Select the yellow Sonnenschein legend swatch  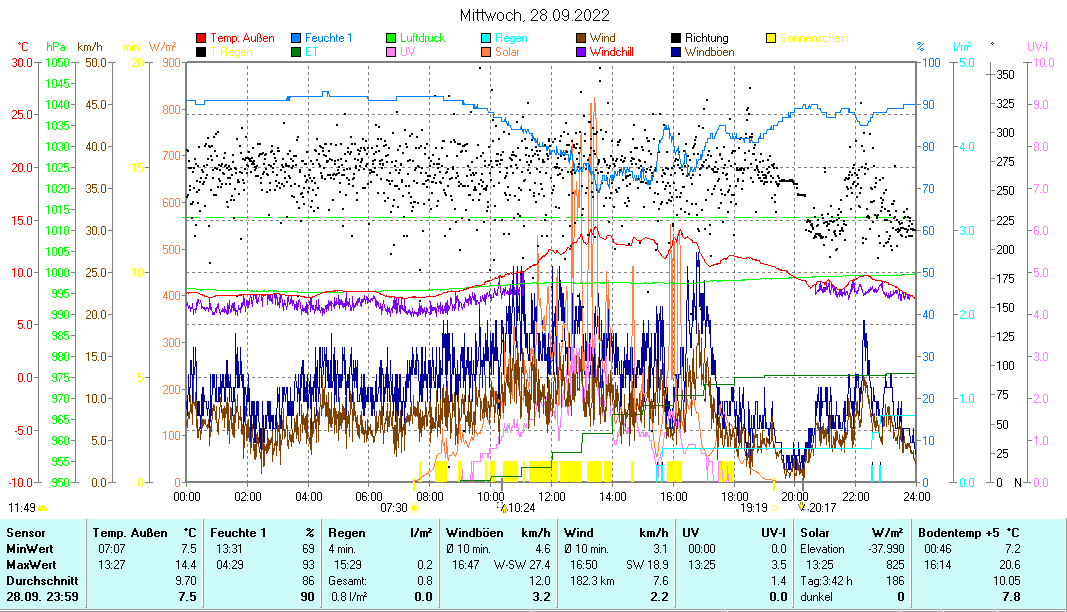click(x=772, y=38)
